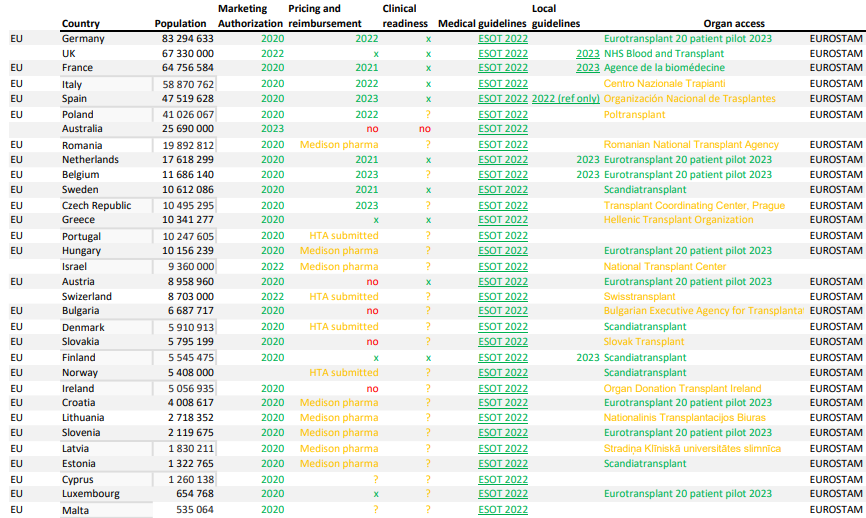This screenshot has height=518, width=866.
Task: Select the Slovak Transplant cell
Action: (643, 342)
